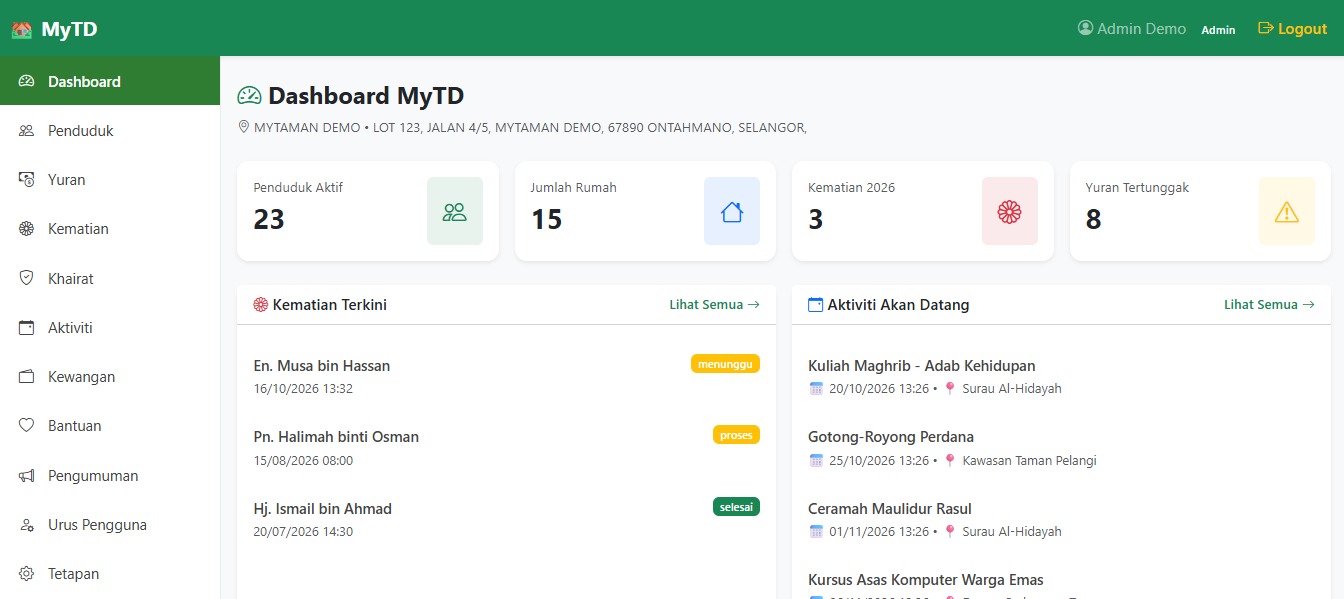Click the Kematian 2026 flower icon tile
The width and height of the screenshot is (1344, 599).
click(x=1010, y=211)
